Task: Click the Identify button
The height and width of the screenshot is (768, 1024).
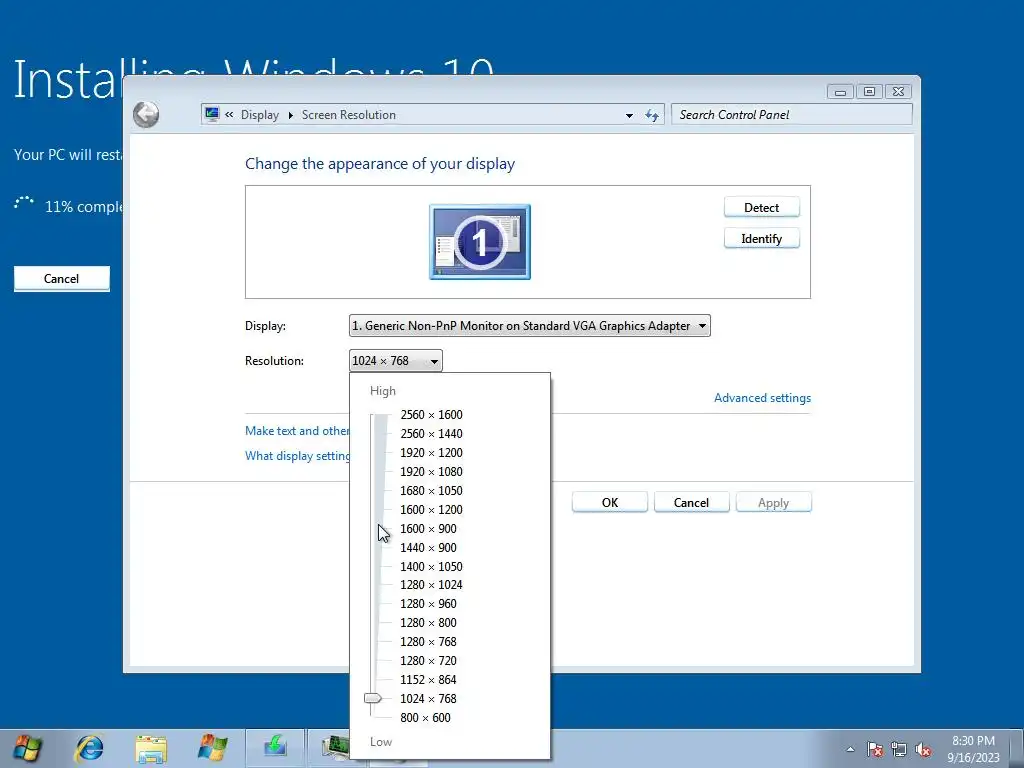Action: tap(761, 239)
